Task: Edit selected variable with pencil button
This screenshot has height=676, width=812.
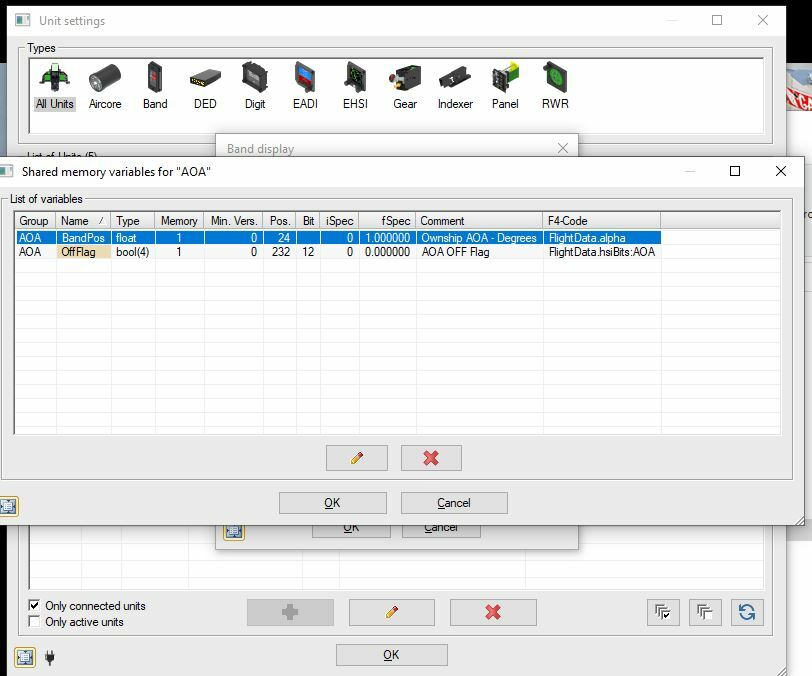Action: 357,458
